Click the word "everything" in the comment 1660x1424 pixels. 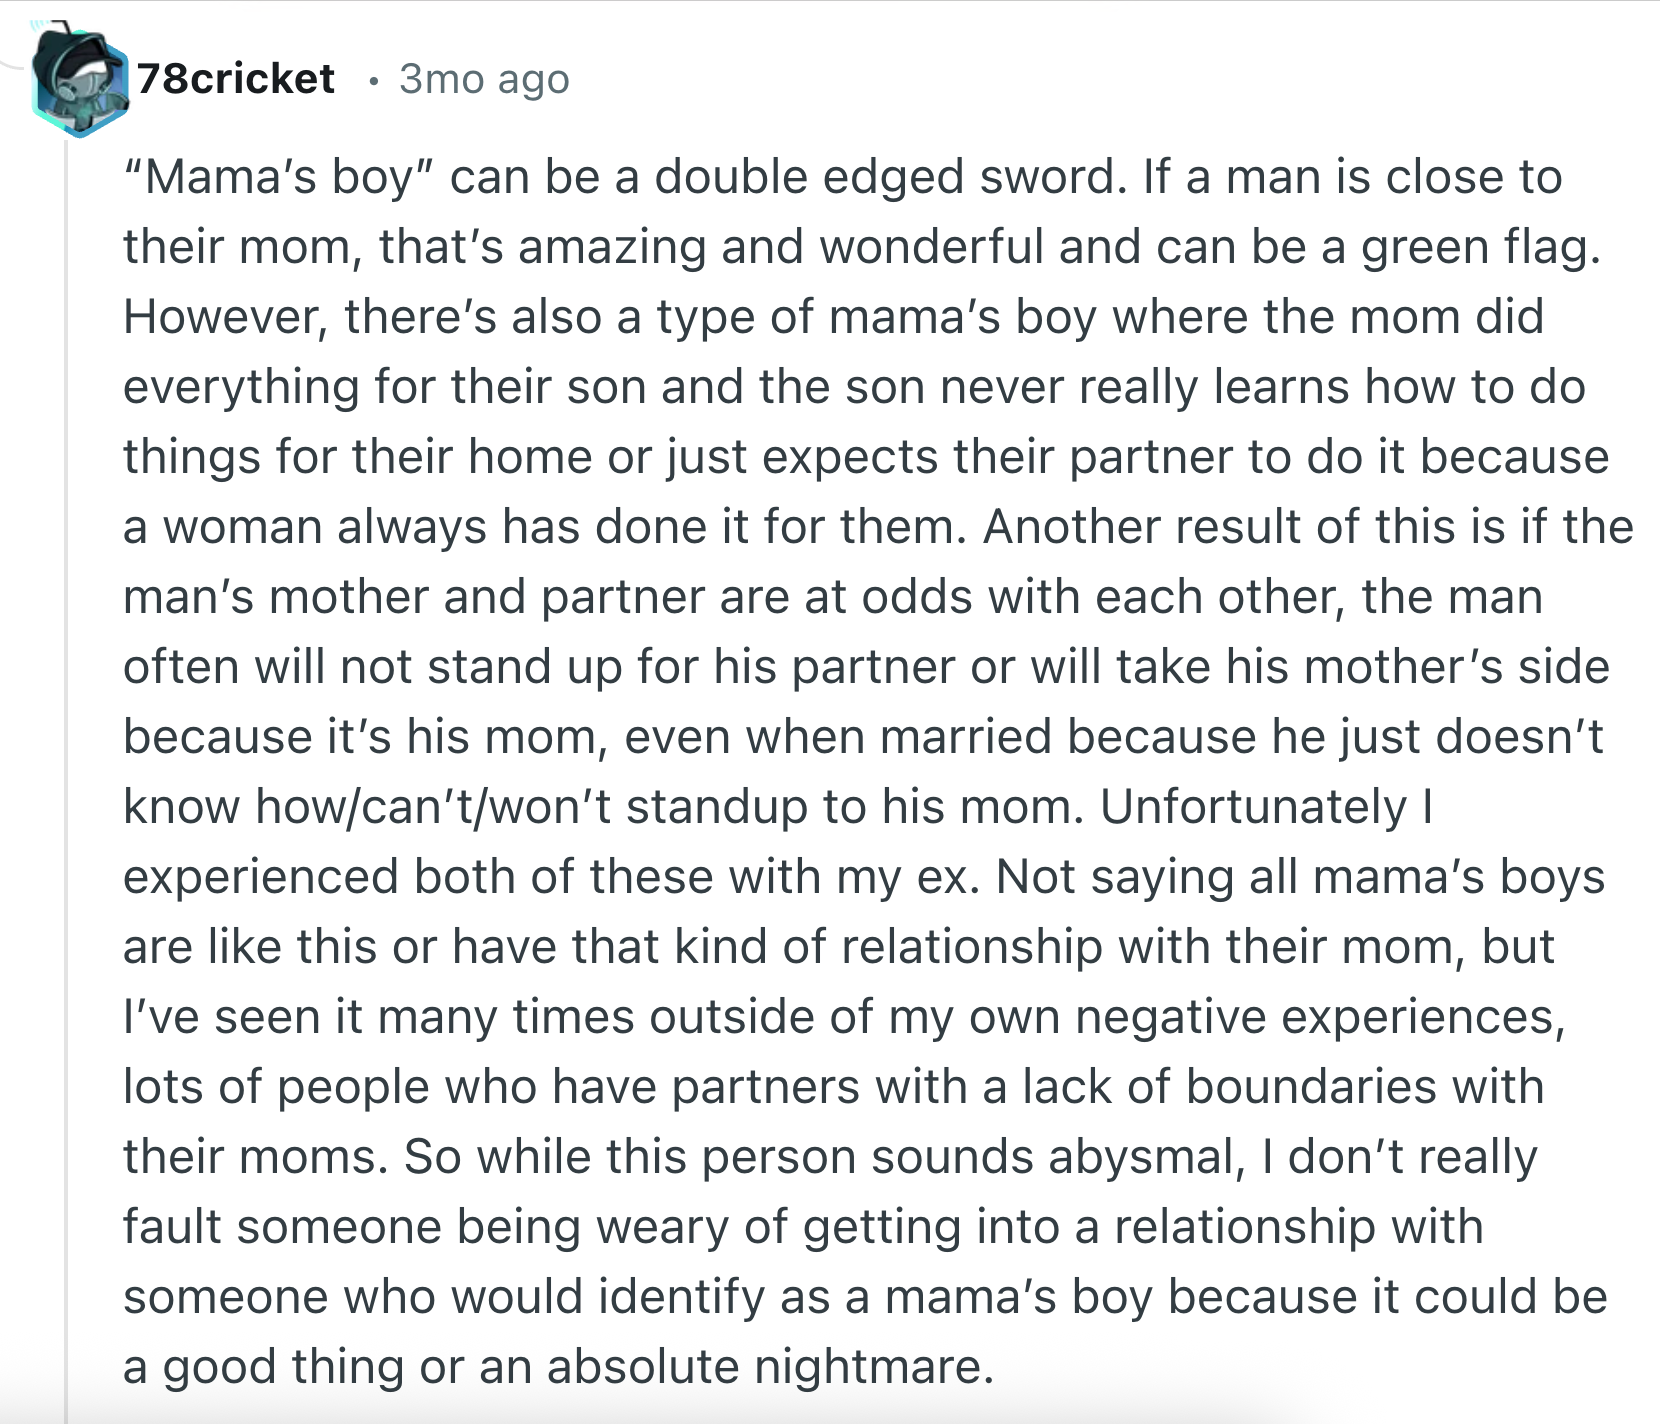(x=241, y=387)
